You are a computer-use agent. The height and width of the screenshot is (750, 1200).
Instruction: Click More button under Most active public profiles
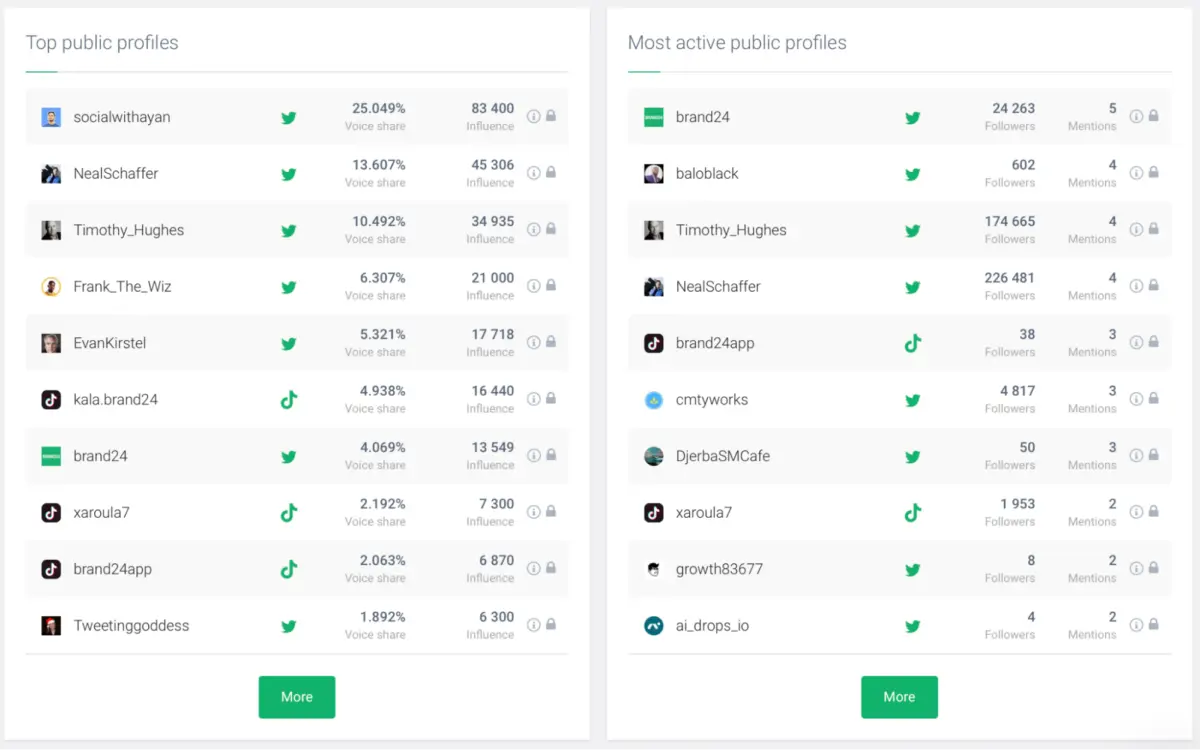[x=899, y=697]
